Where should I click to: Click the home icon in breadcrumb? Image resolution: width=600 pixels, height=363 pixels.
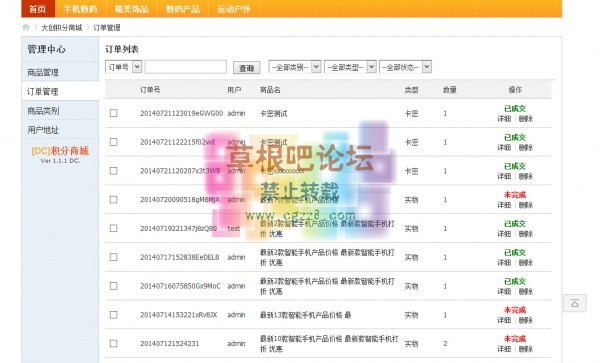click(26, 27)
